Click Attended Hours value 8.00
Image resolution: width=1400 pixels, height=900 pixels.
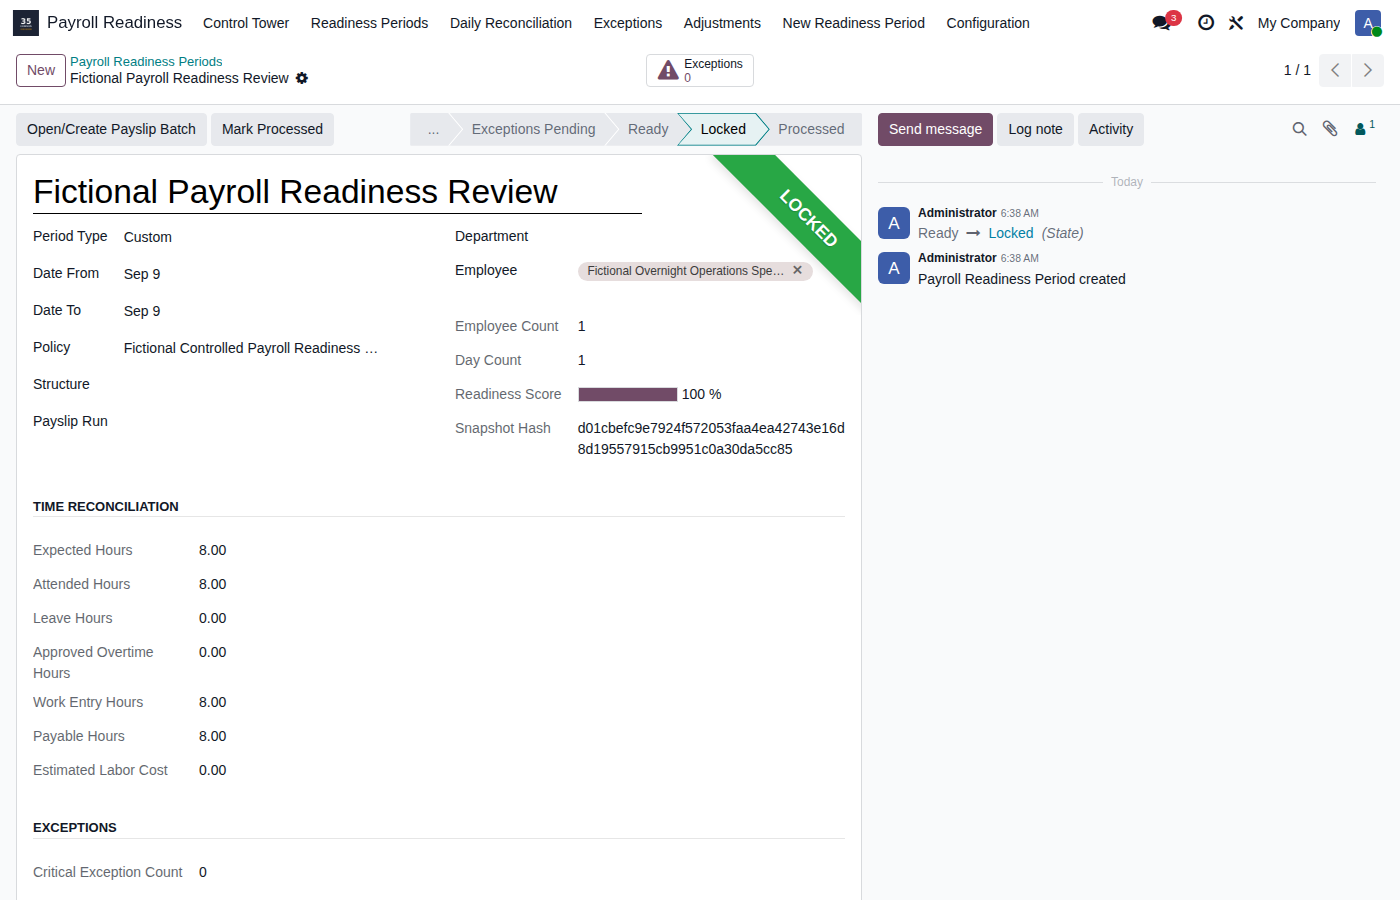click(x=213, y=584)
